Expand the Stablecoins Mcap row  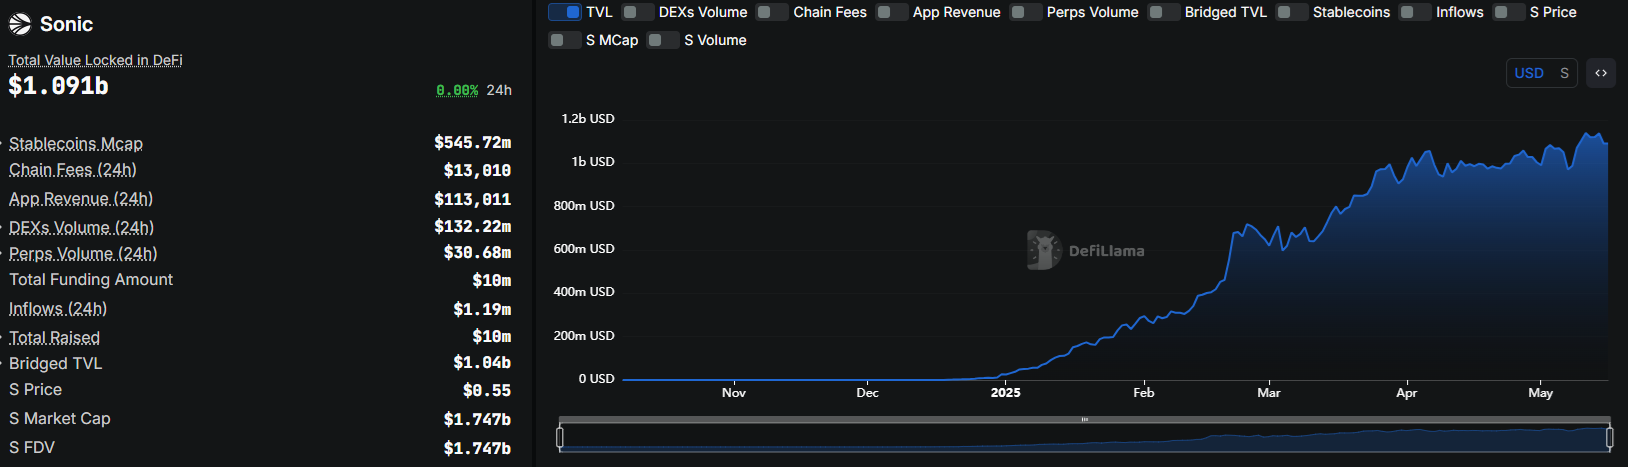(x=76, y=144)
